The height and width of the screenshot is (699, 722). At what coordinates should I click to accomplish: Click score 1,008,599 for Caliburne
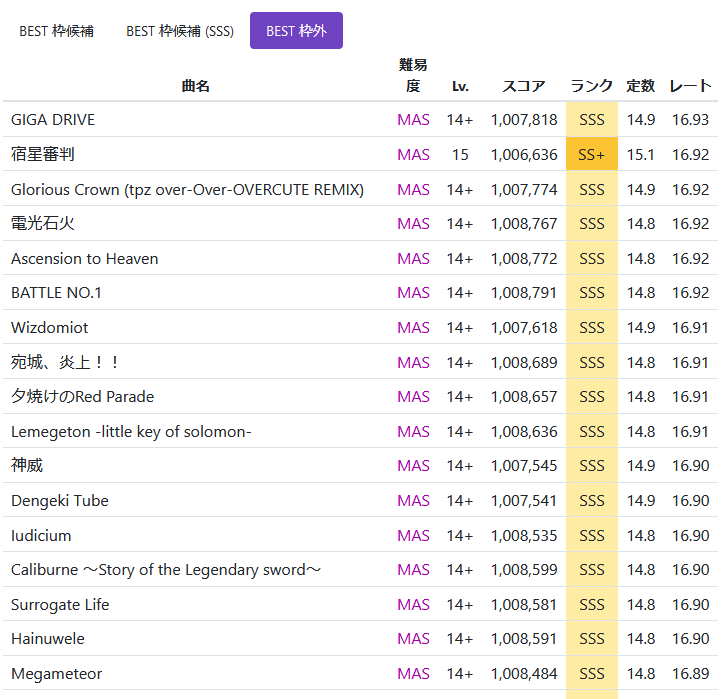pyautogui.click(x=524, y=570)
